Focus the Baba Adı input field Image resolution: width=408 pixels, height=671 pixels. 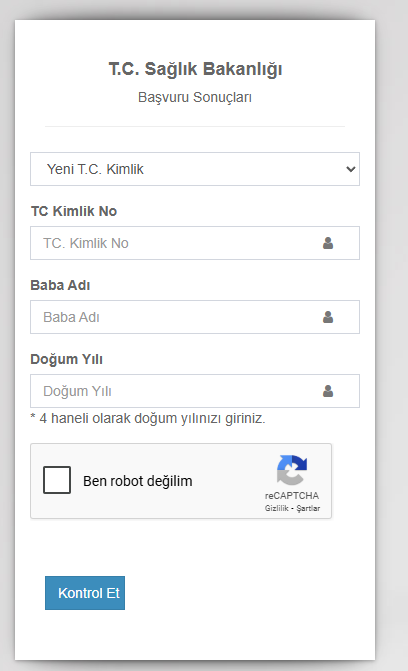point(195,317)
